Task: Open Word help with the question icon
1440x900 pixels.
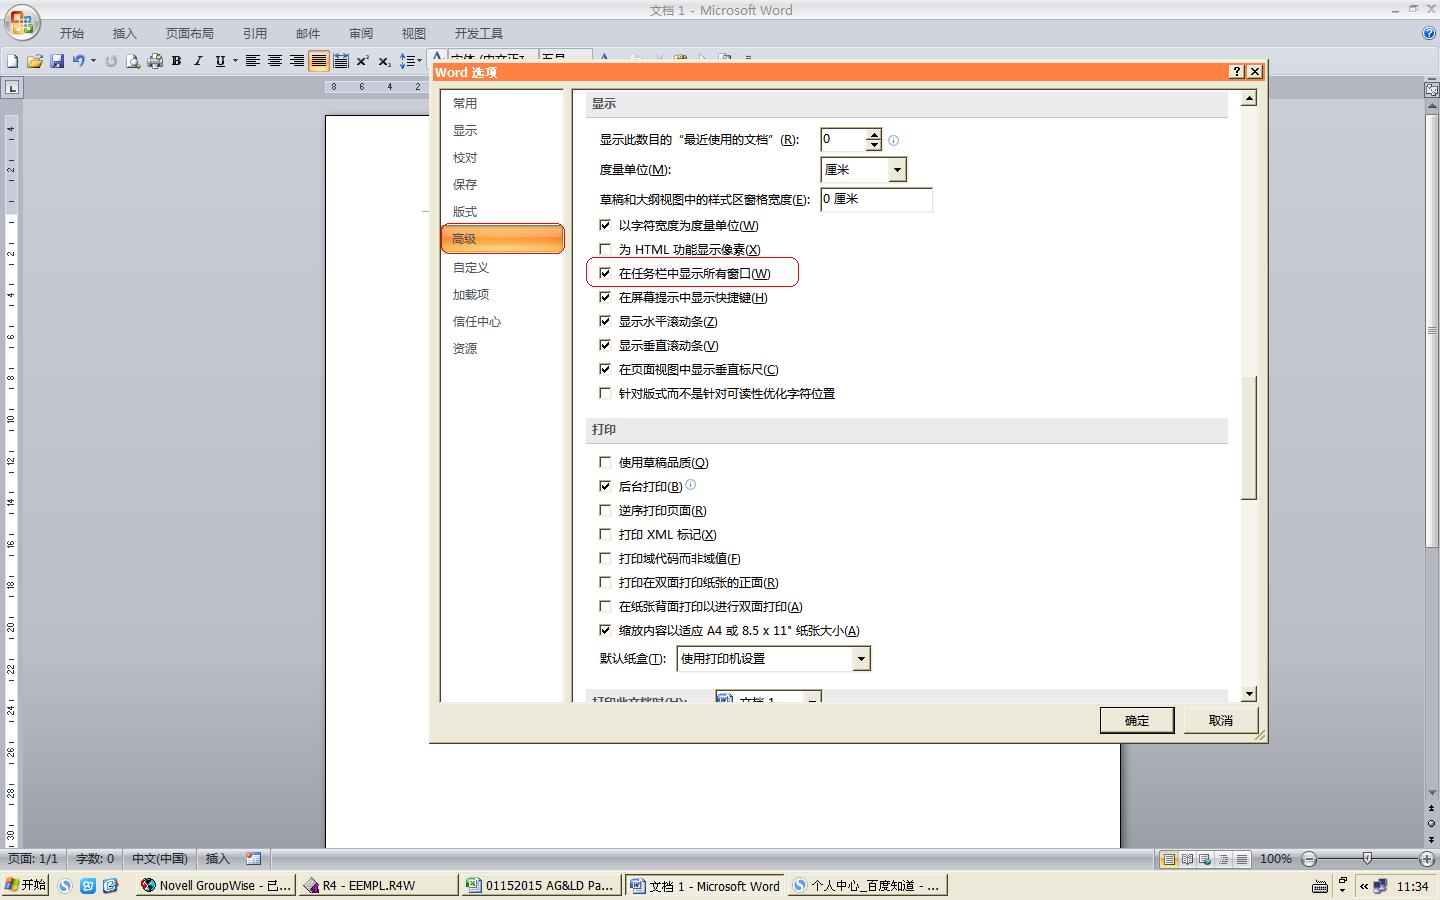Action: coord(1429,33)
